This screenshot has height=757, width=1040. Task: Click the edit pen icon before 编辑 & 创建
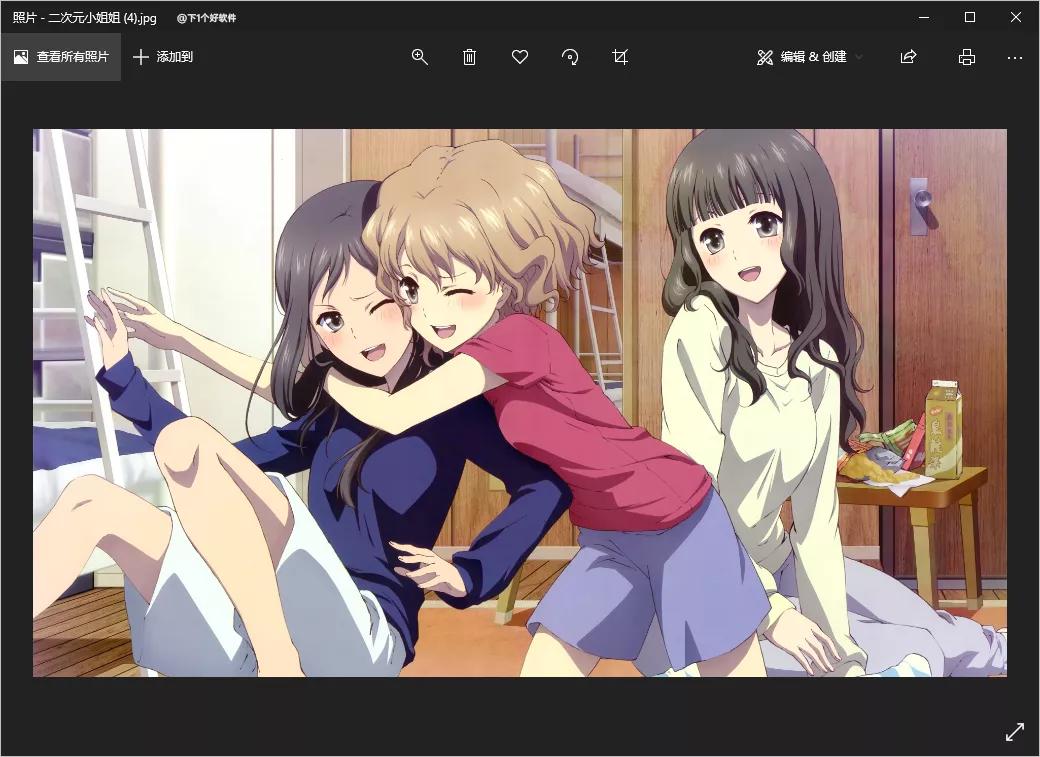point(764,57)
